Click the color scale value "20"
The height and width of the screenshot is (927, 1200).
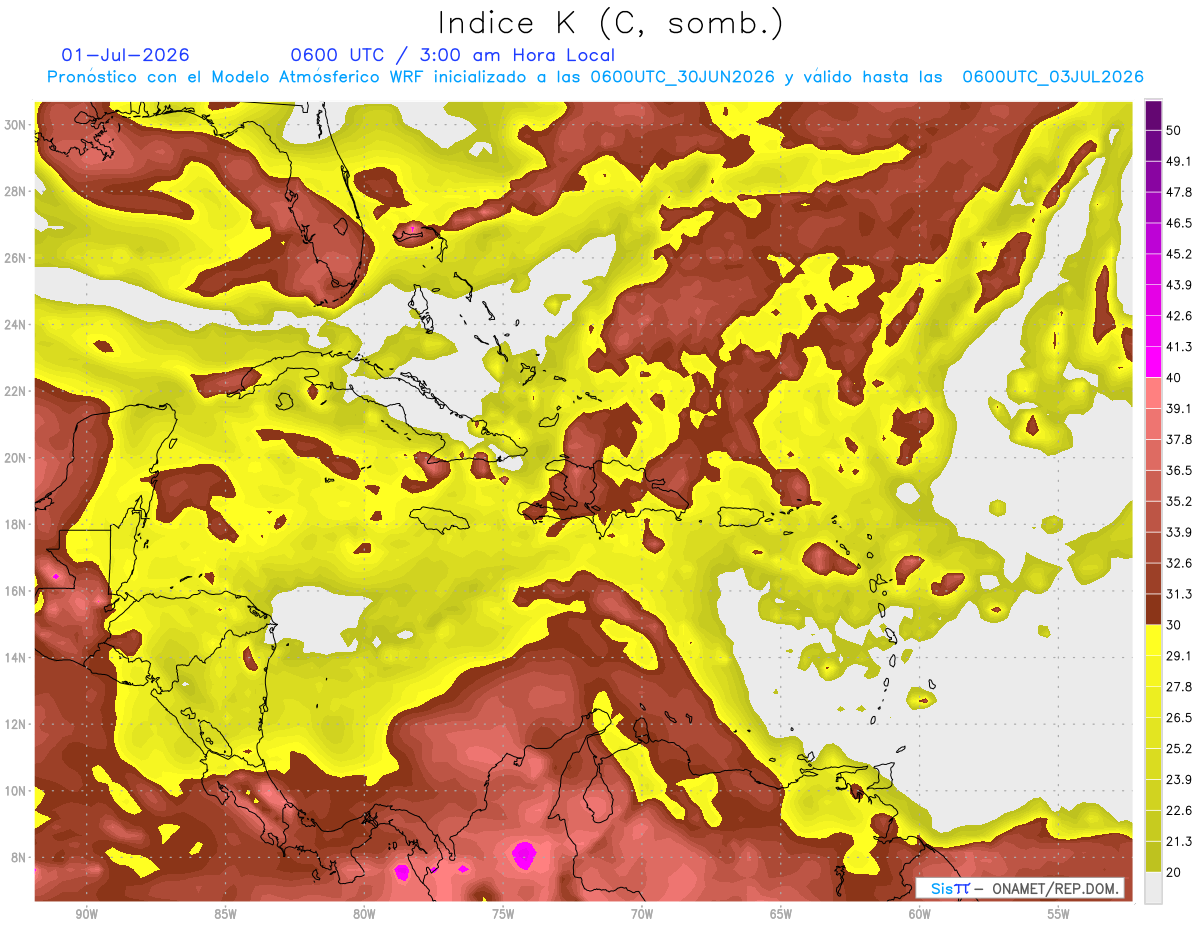1173,873
